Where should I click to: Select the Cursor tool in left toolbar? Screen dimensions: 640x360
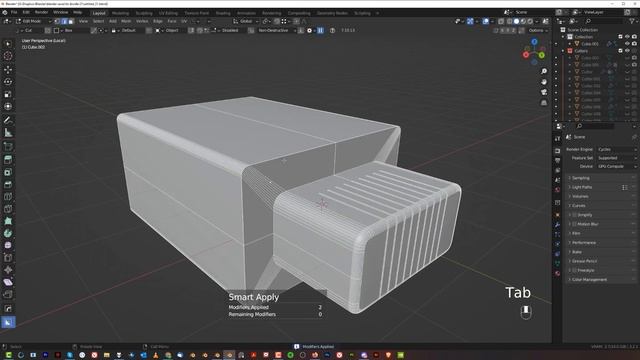point(8,56)
